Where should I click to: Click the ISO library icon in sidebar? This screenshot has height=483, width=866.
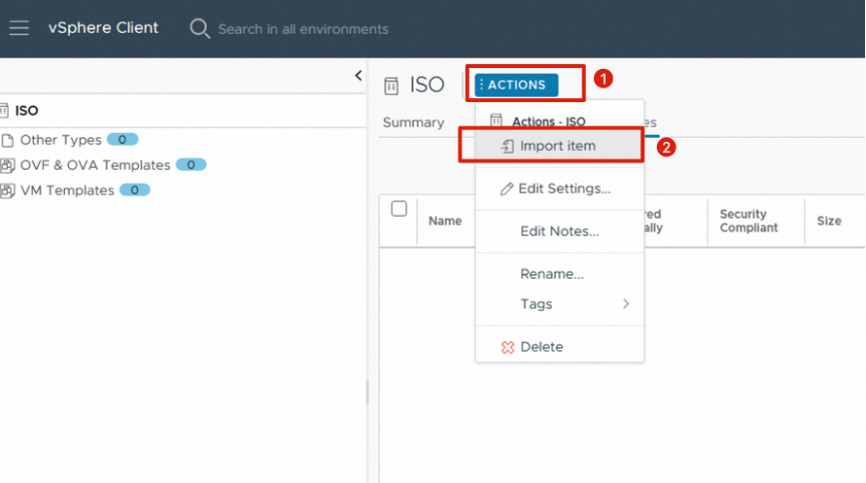[5, 111]
